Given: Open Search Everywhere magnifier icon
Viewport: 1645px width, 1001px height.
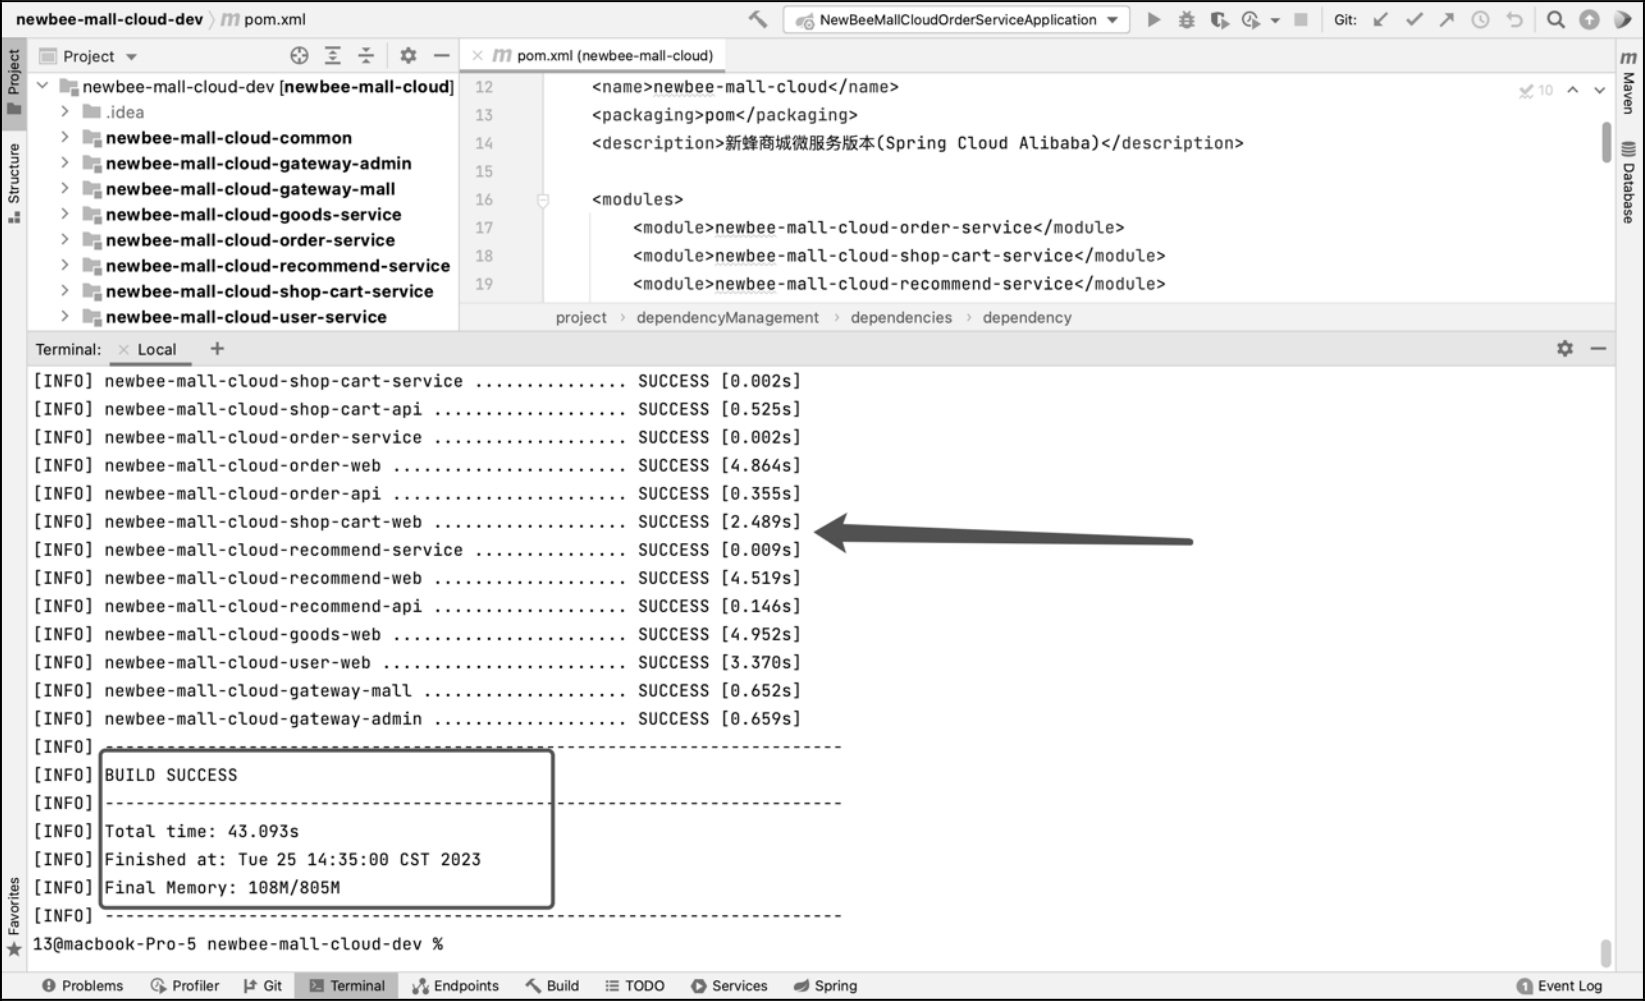Looking at the screenshot, I should tap(1556, 19).
